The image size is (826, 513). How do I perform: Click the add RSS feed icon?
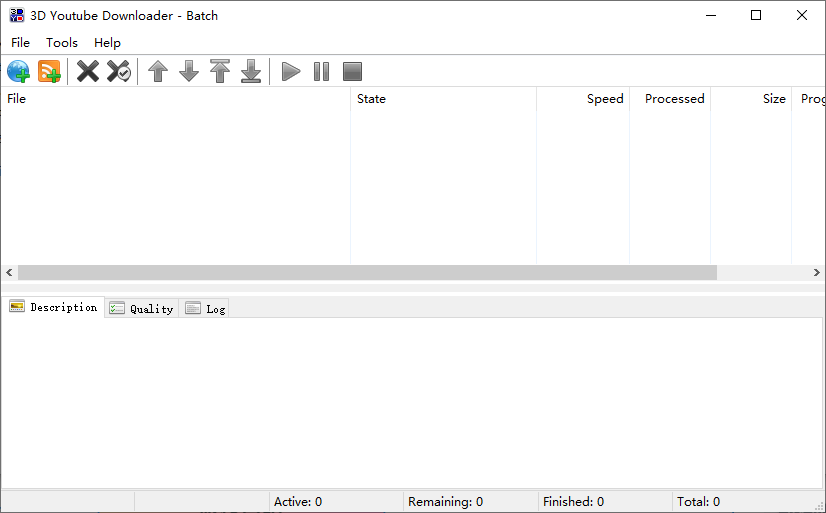(x=49, y=71)
